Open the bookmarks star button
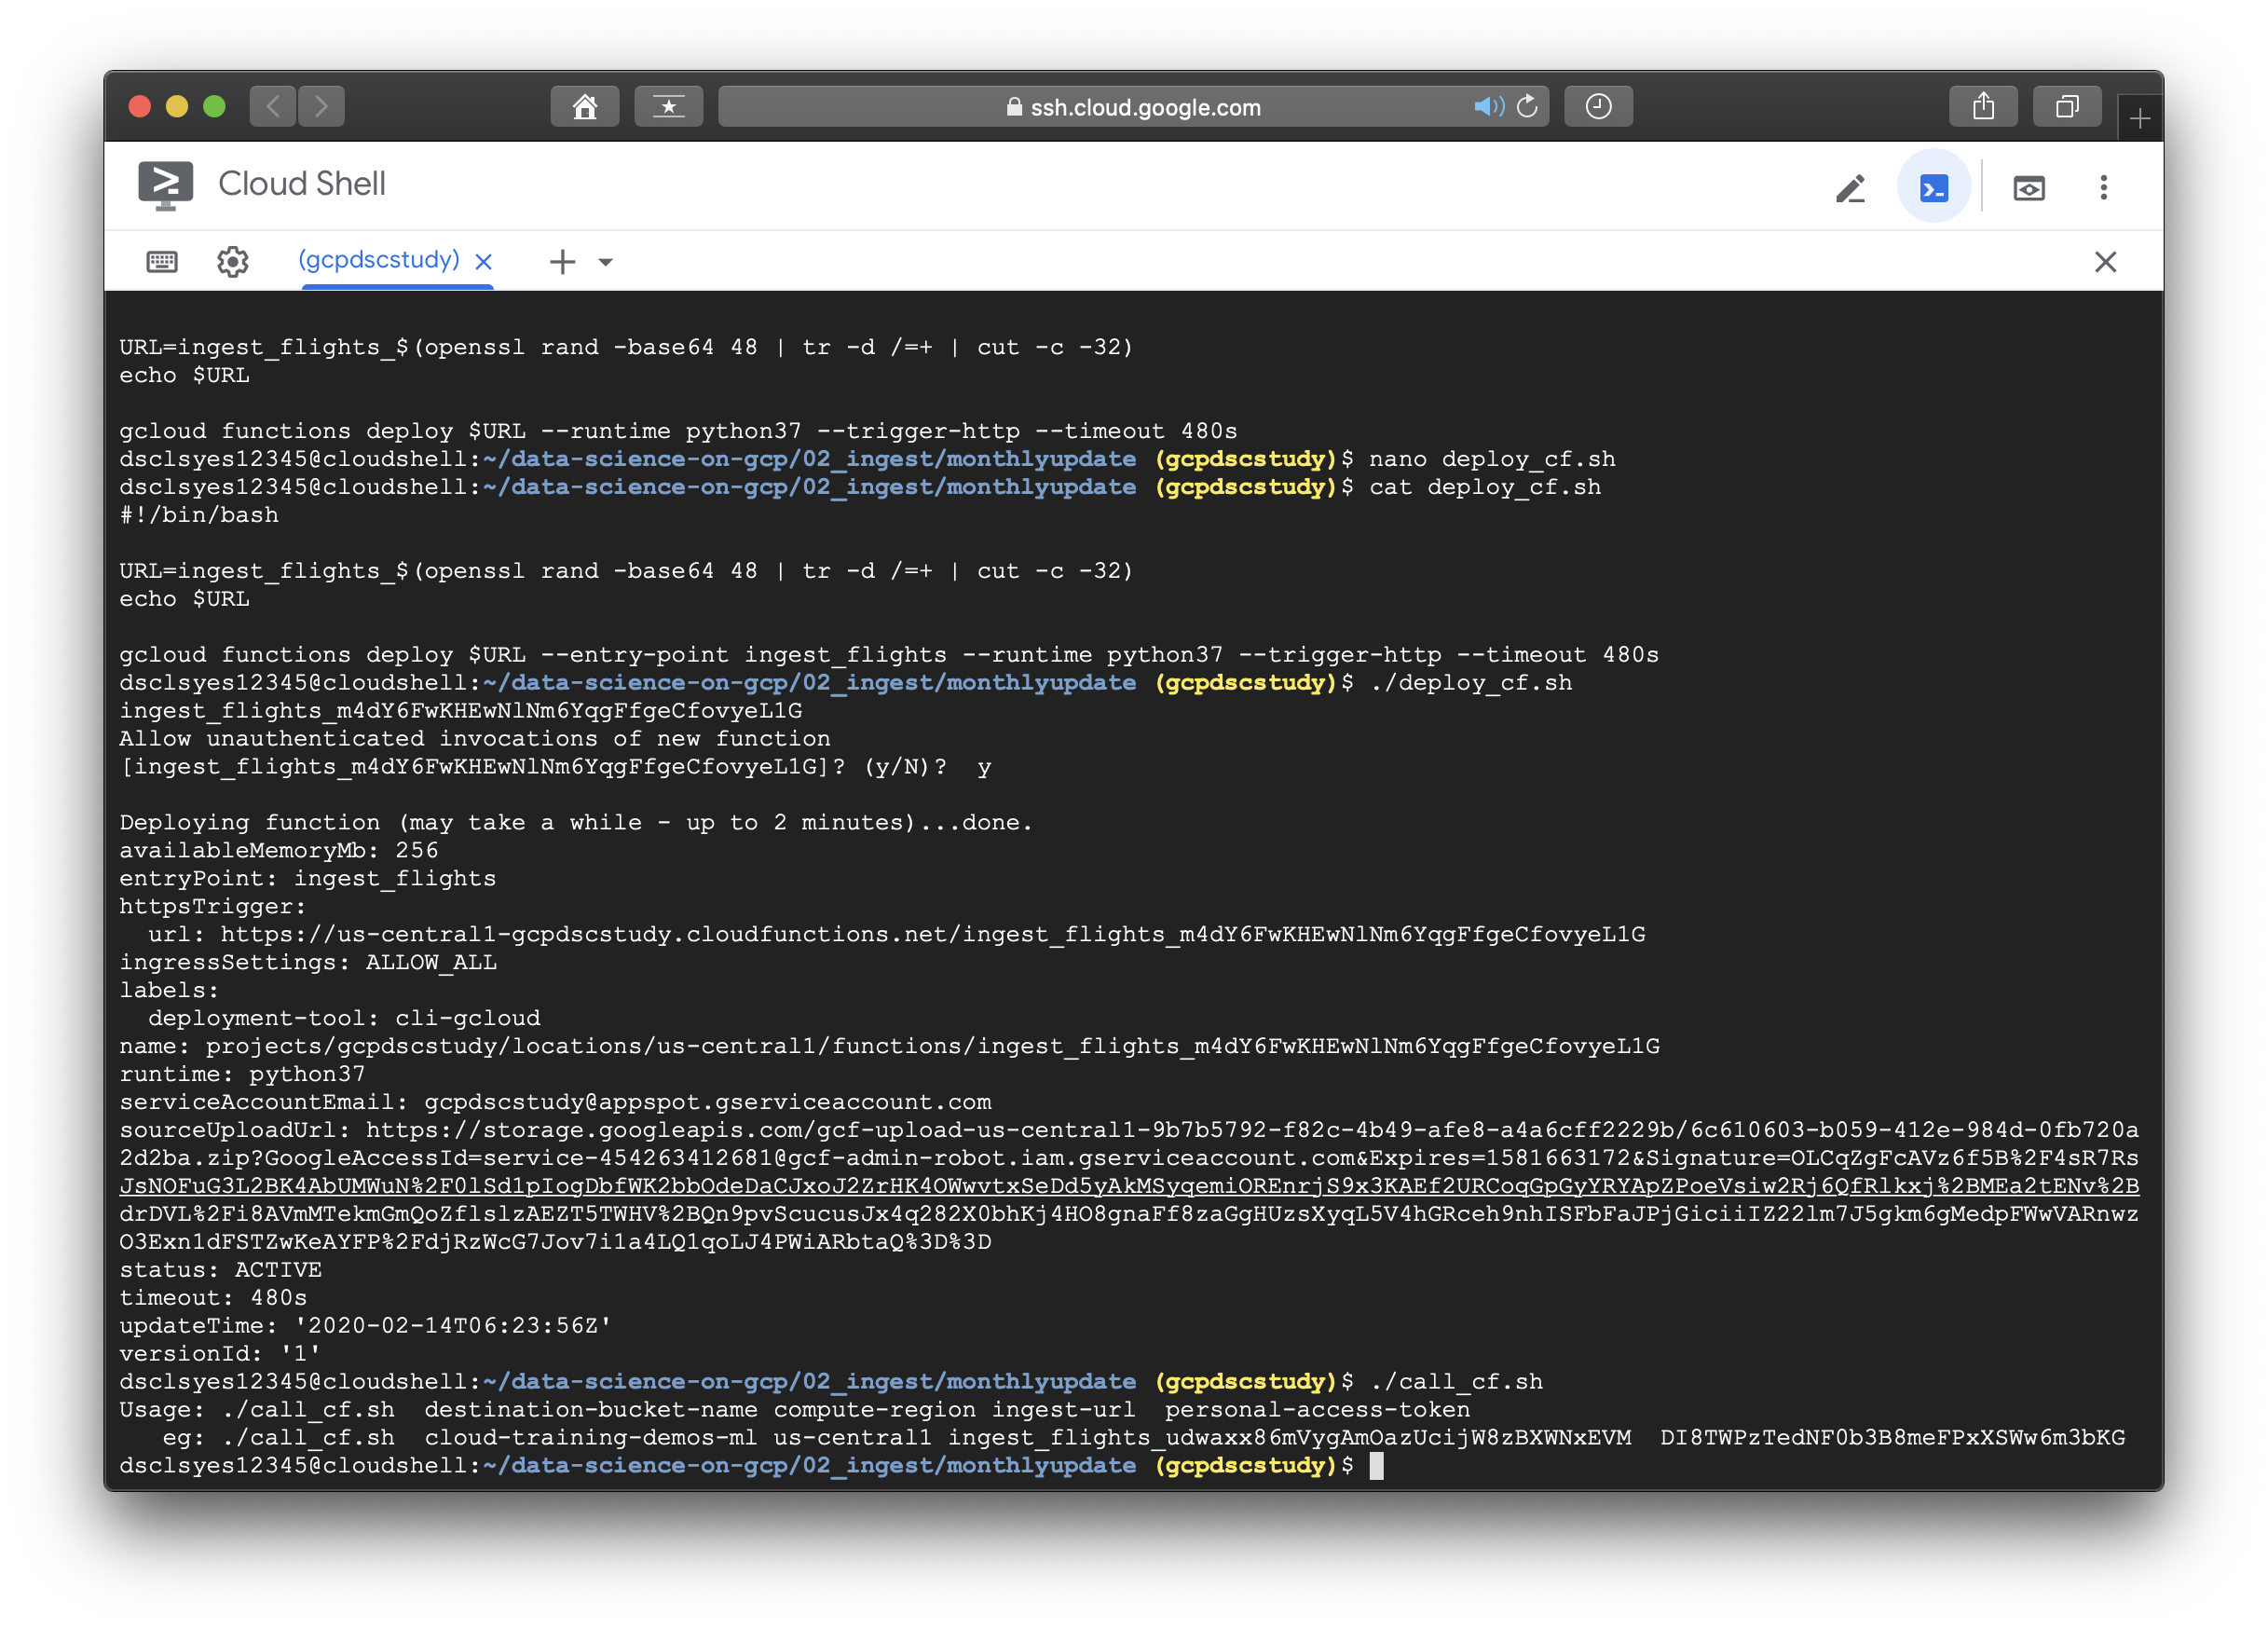This screenshot has height=1629, width=2268. (668, 106)
